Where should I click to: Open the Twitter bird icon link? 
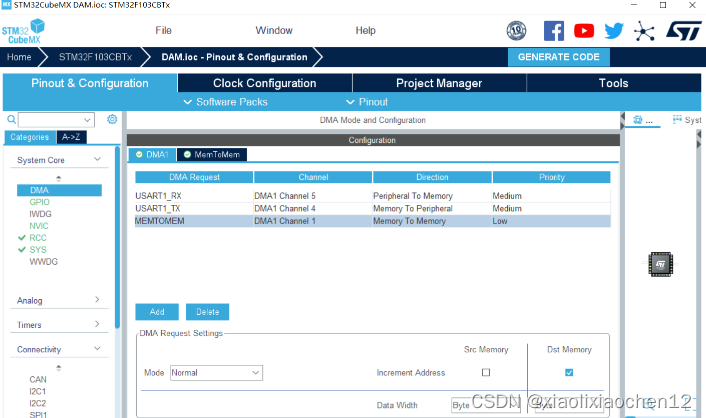(614, 31)
